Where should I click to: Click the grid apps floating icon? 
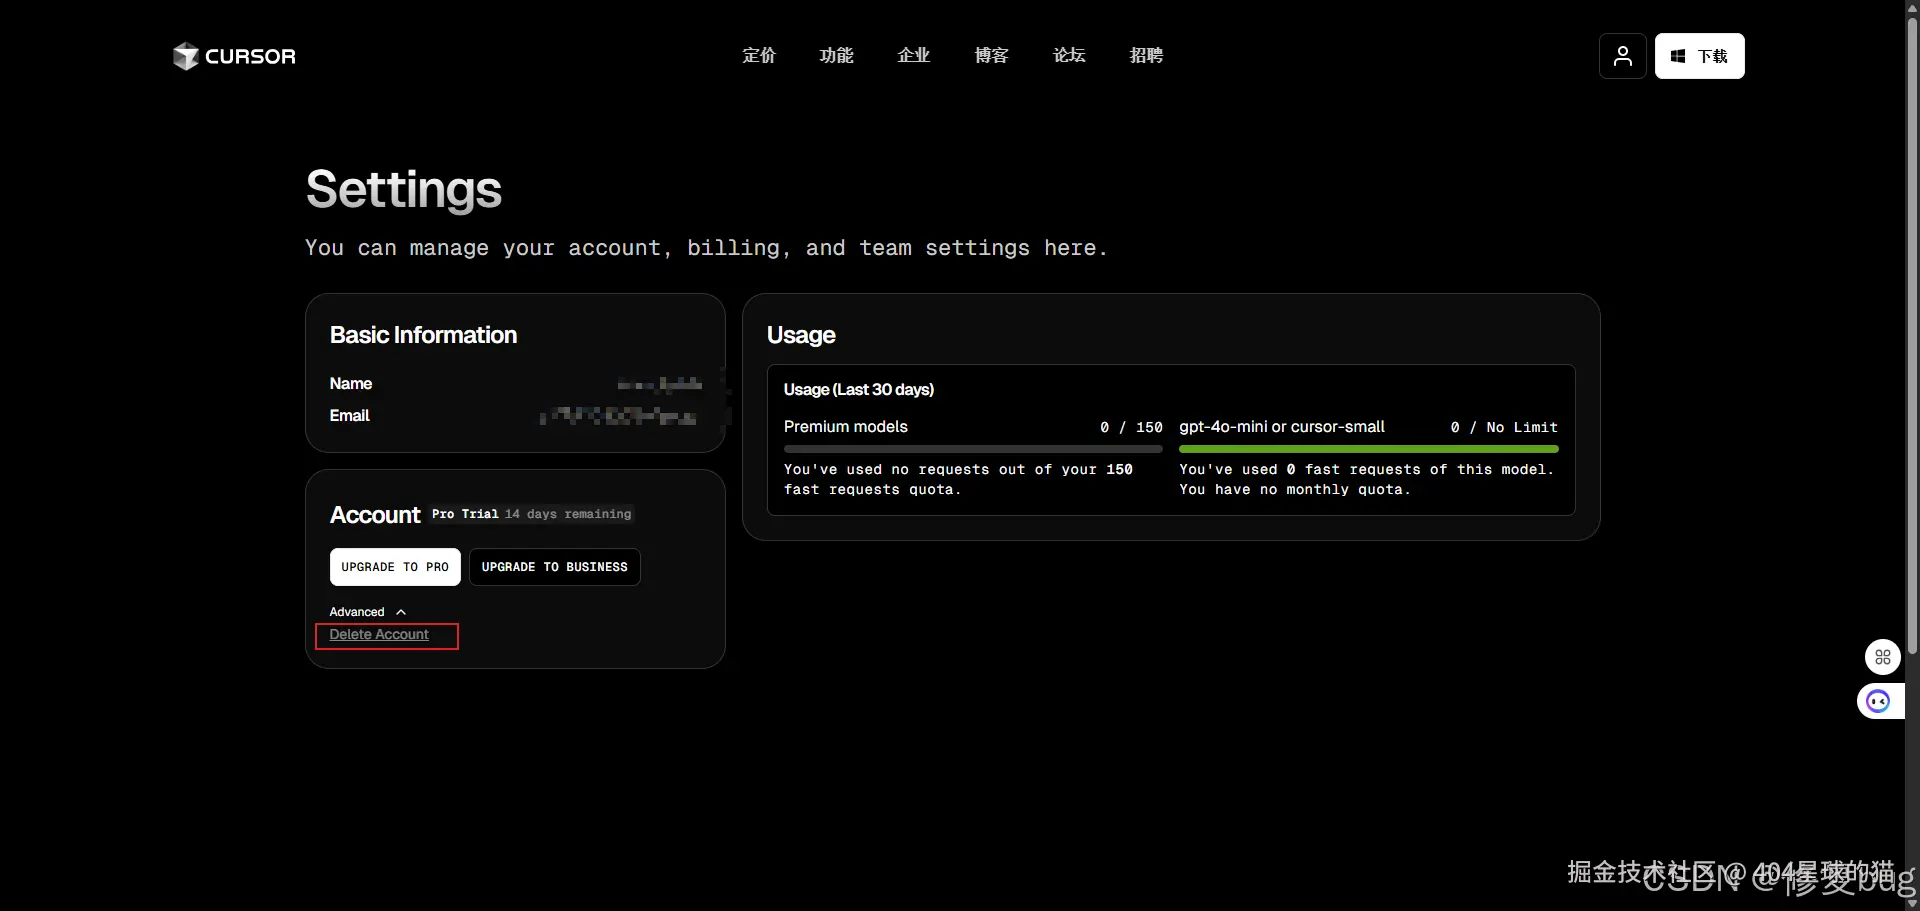coord(1882,657)
